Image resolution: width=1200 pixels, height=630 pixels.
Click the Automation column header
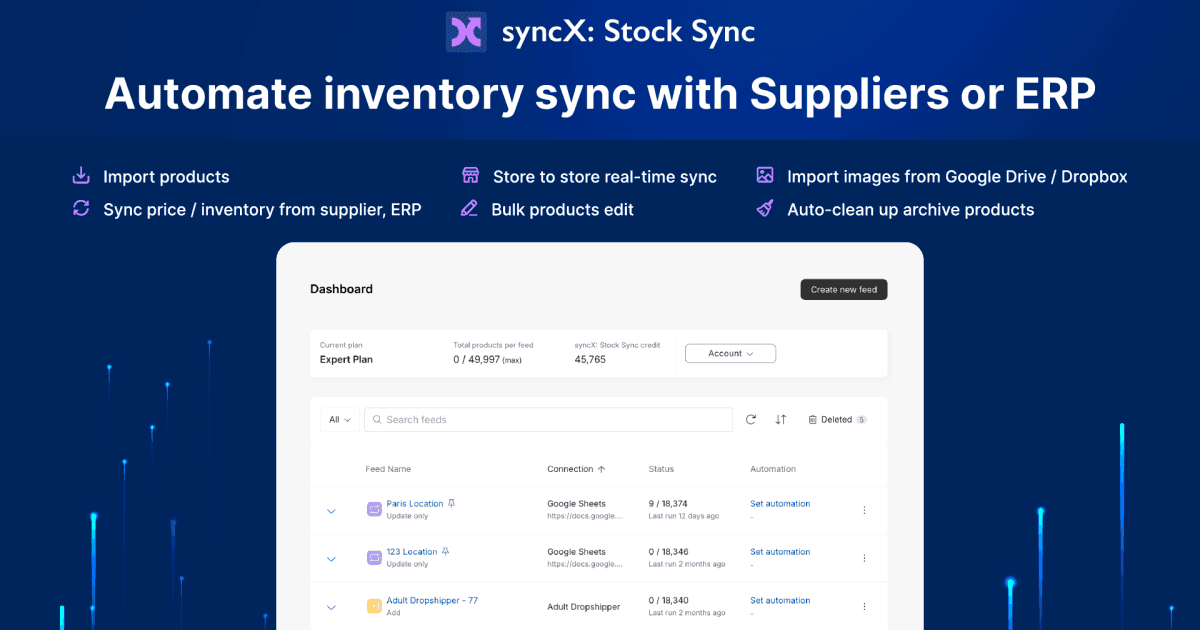[773, 469]
